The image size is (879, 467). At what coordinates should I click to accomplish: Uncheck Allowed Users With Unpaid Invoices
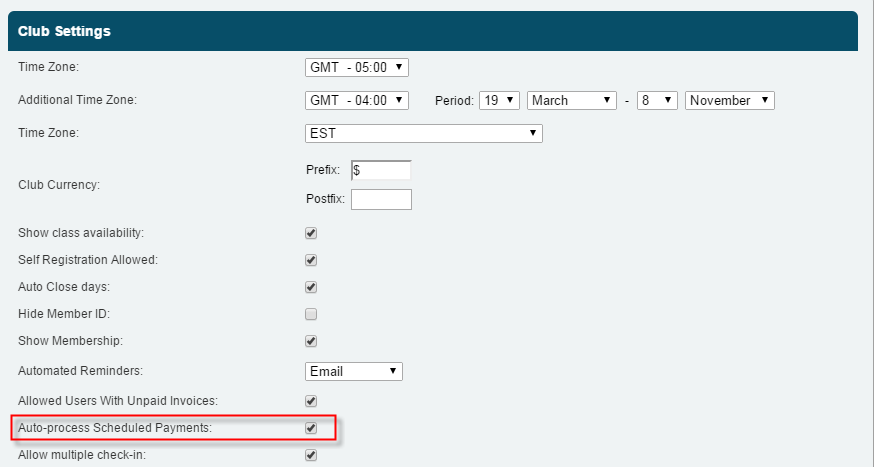tap(311, 401)
